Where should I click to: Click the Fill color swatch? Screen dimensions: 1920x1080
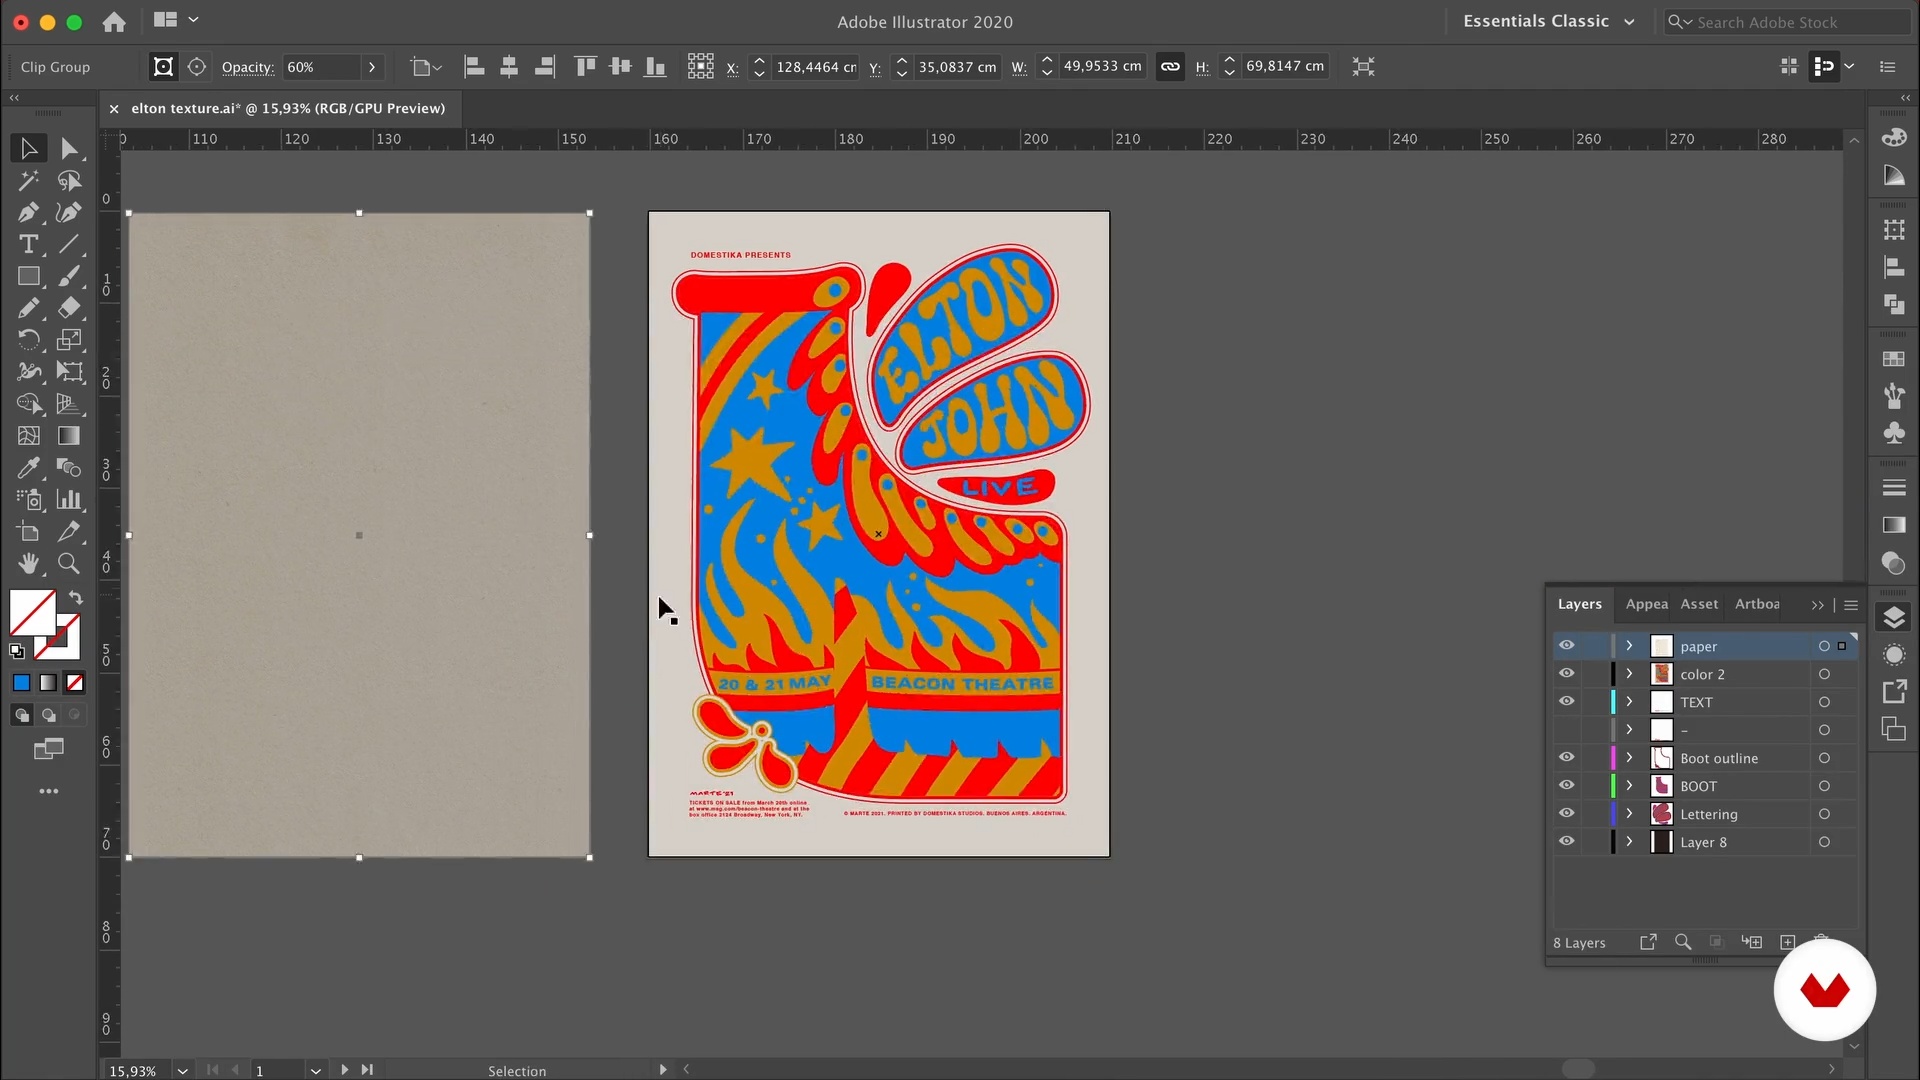[32, 613]
